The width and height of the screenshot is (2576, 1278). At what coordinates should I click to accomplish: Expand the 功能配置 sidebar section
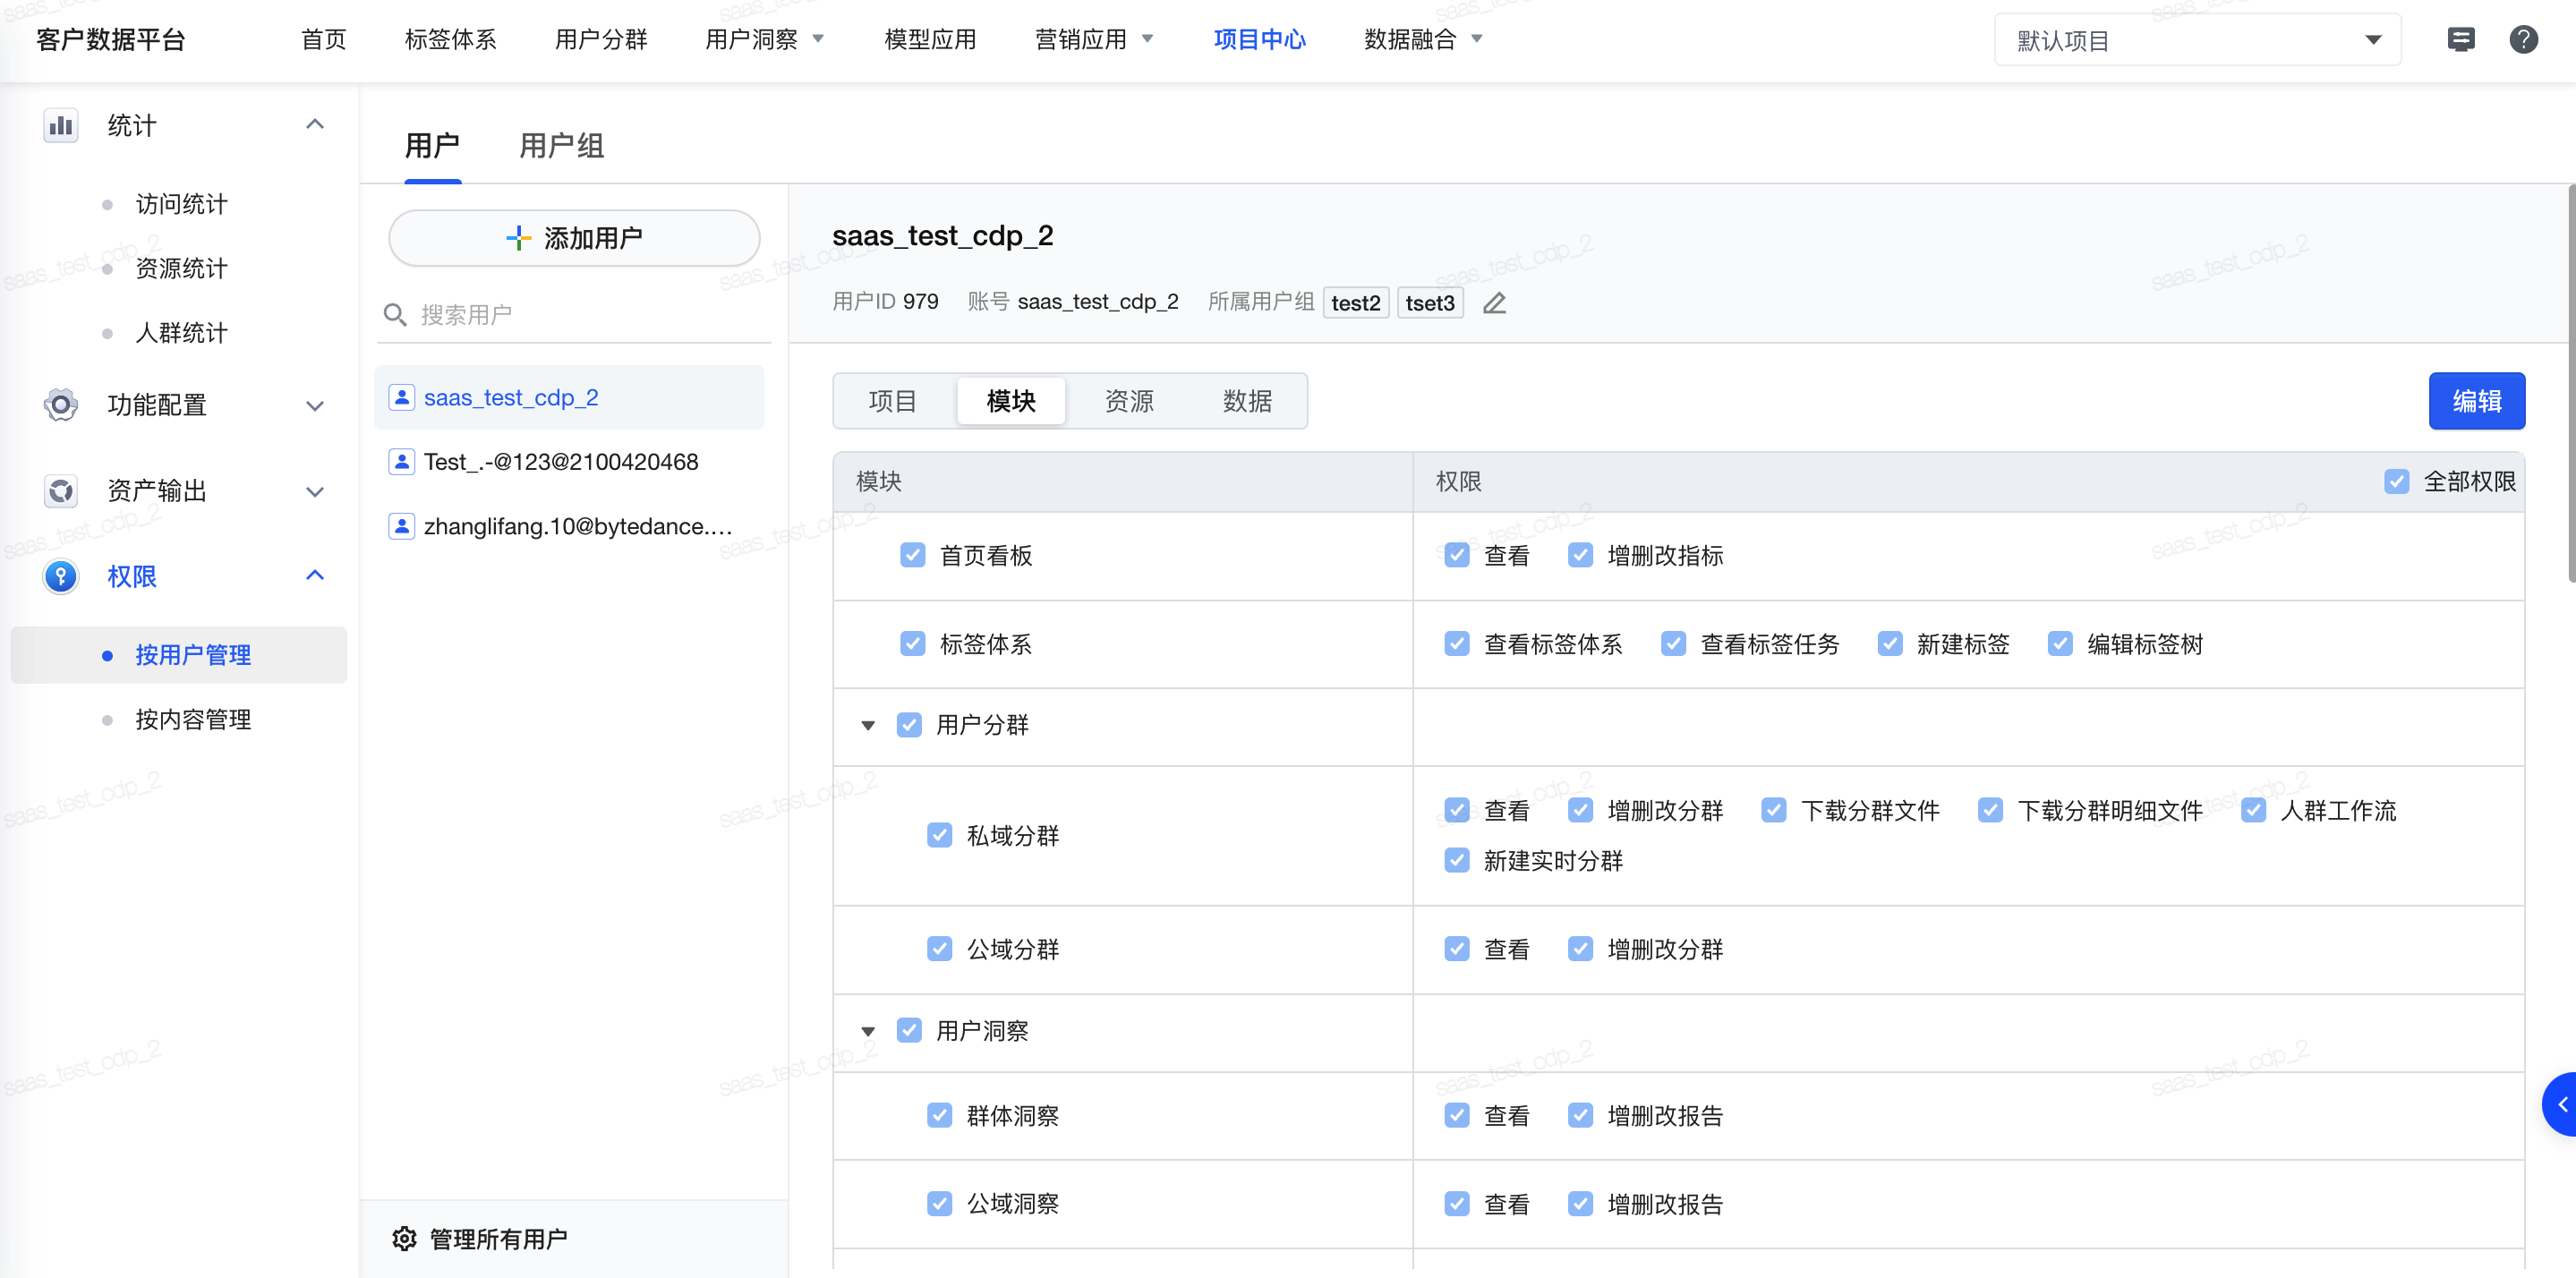coord(314,405)
